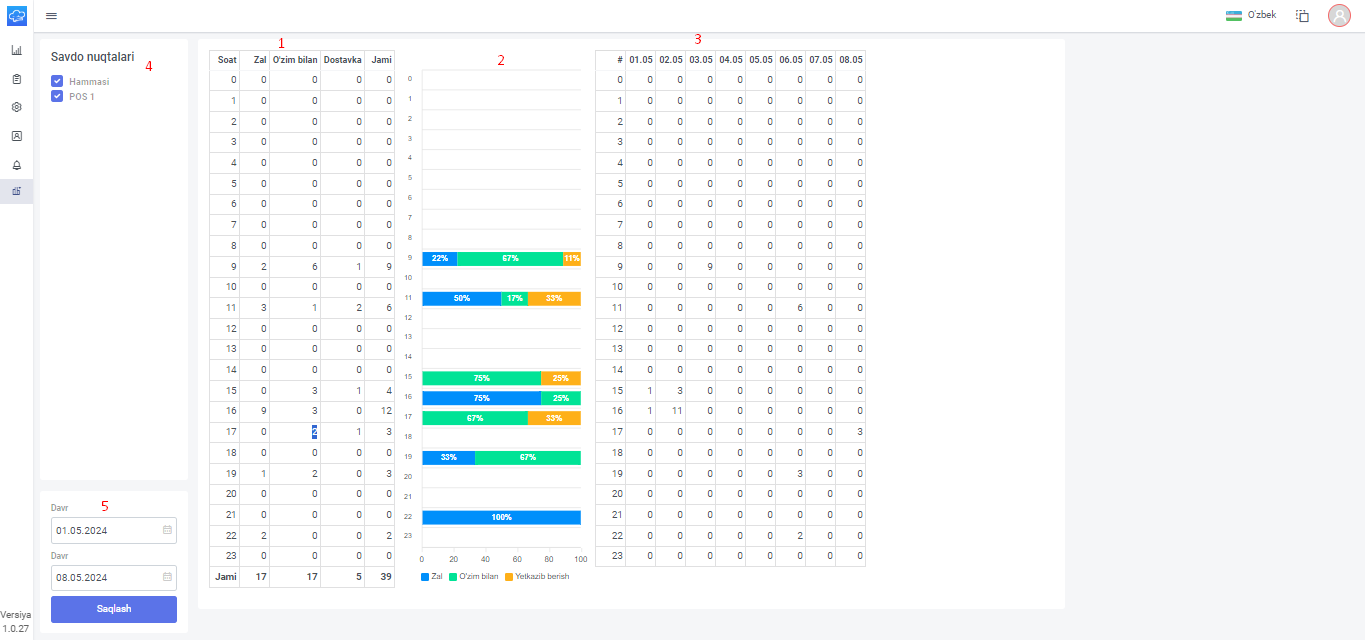Uncheck the POS 1 checkbox
The image size is (1365, 640).
coord(57,96)
